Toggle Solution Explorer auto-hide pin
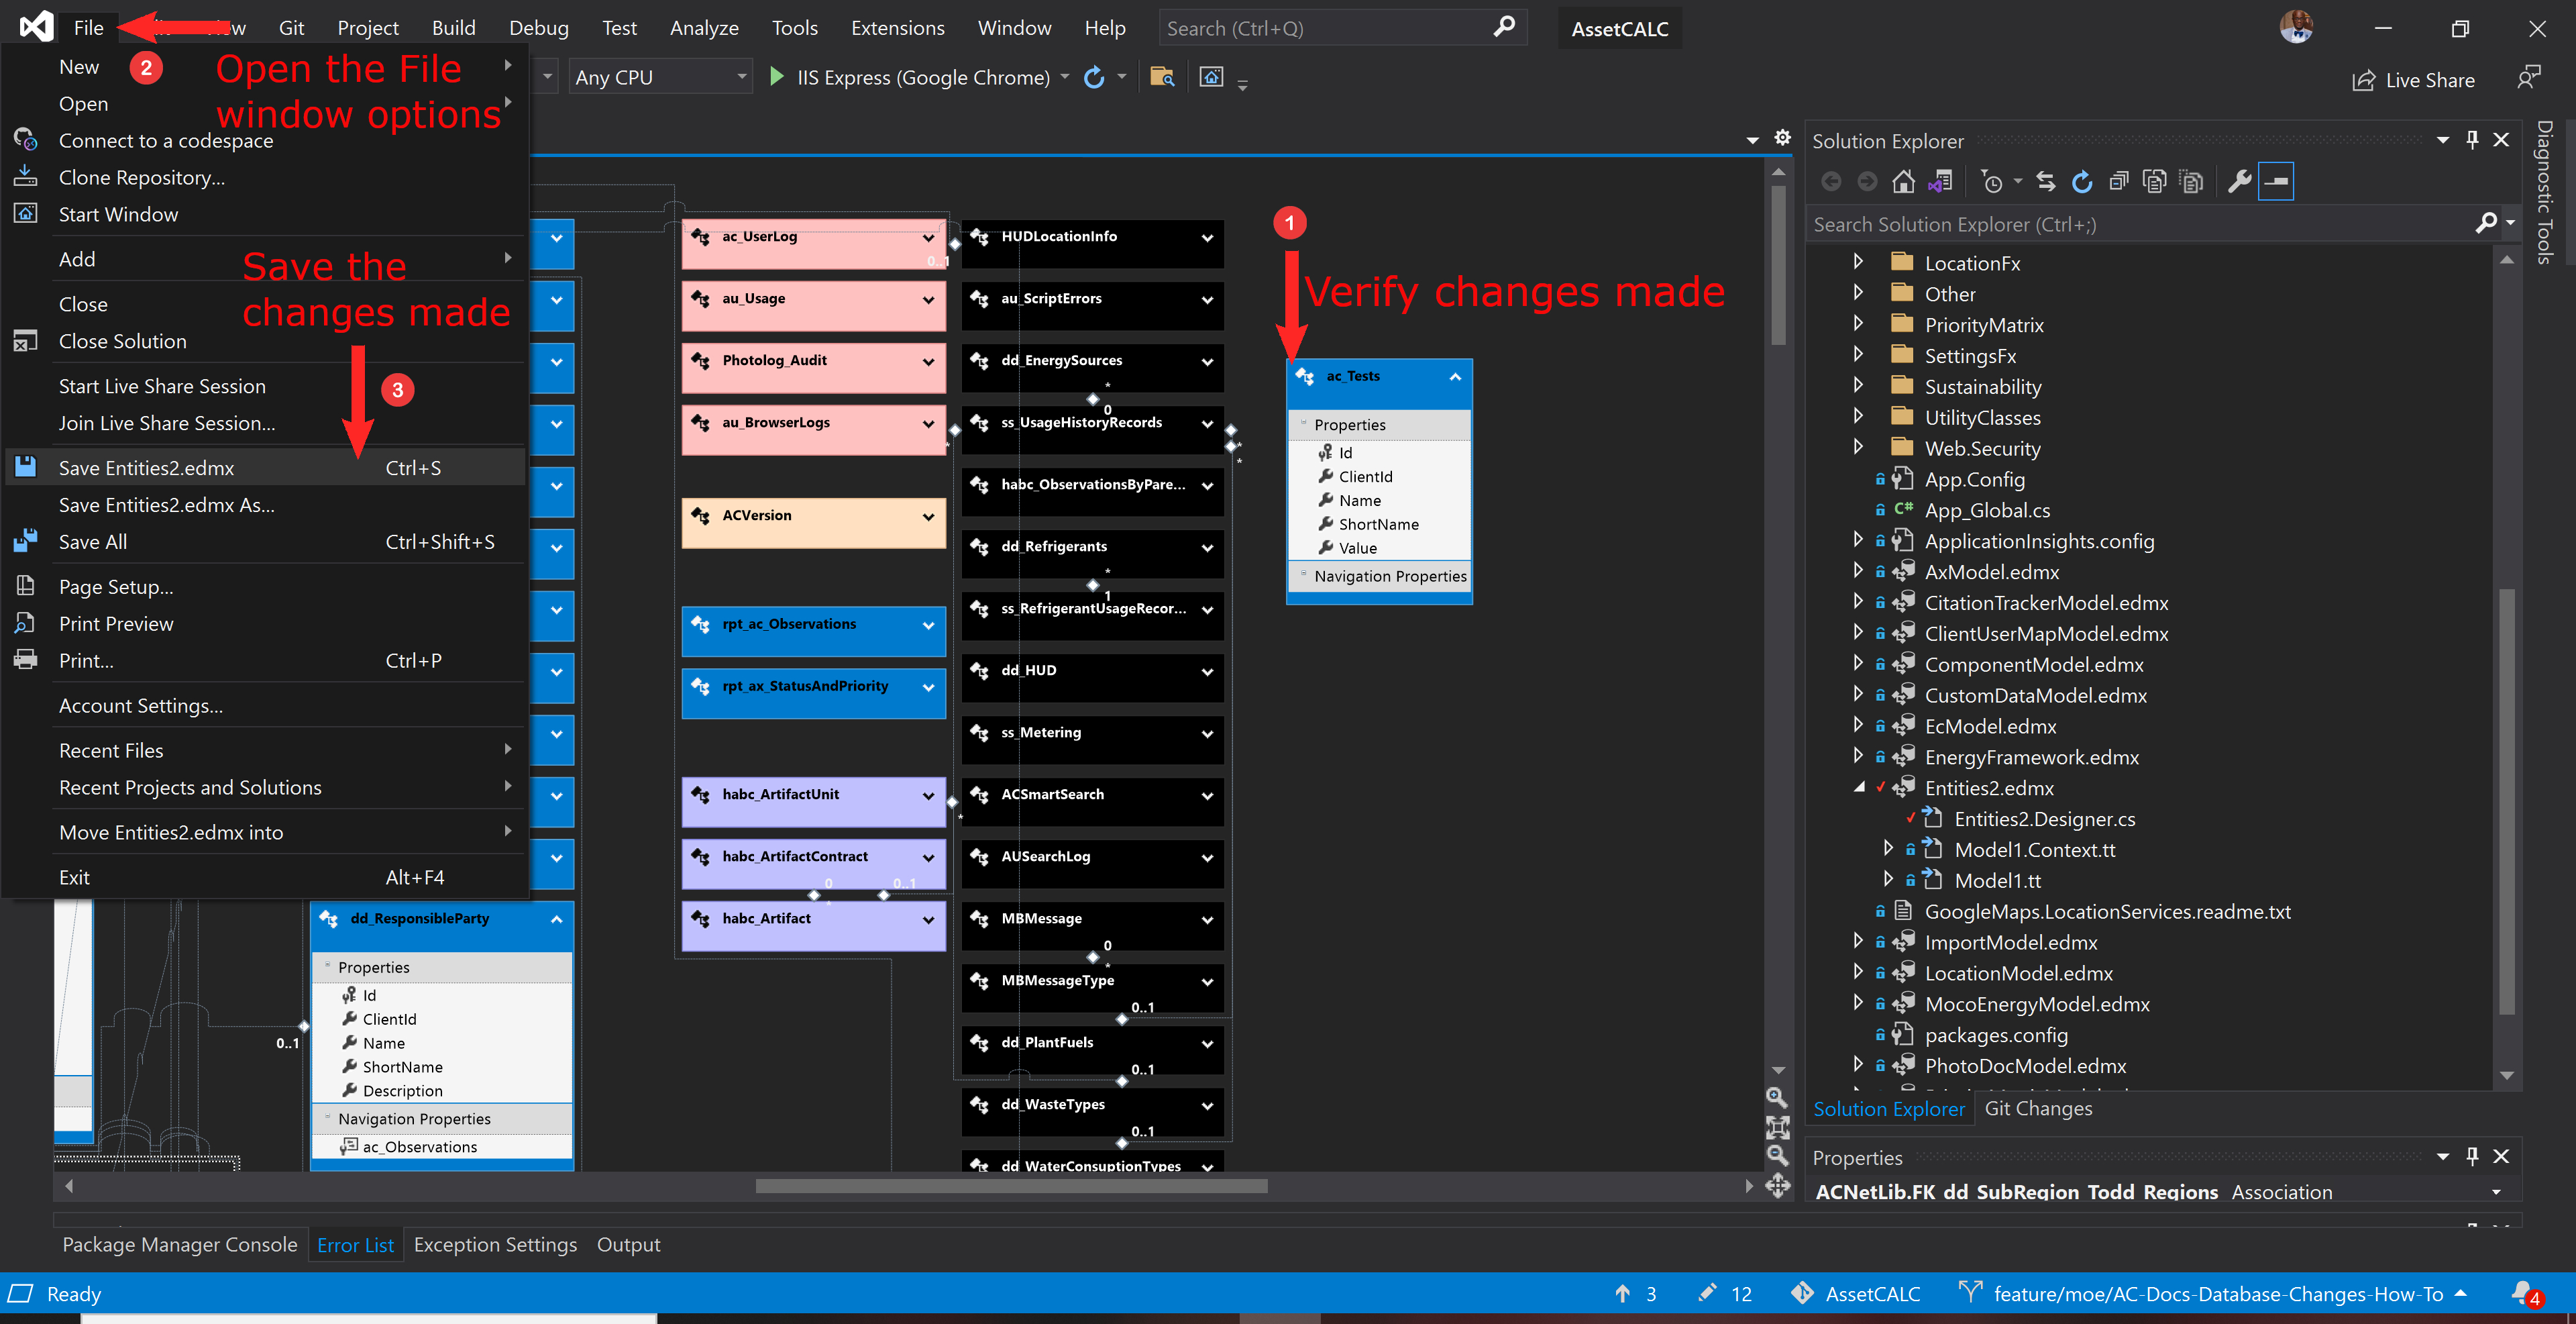Screen dimensions: 2576x1324 tap(2472, 140)
